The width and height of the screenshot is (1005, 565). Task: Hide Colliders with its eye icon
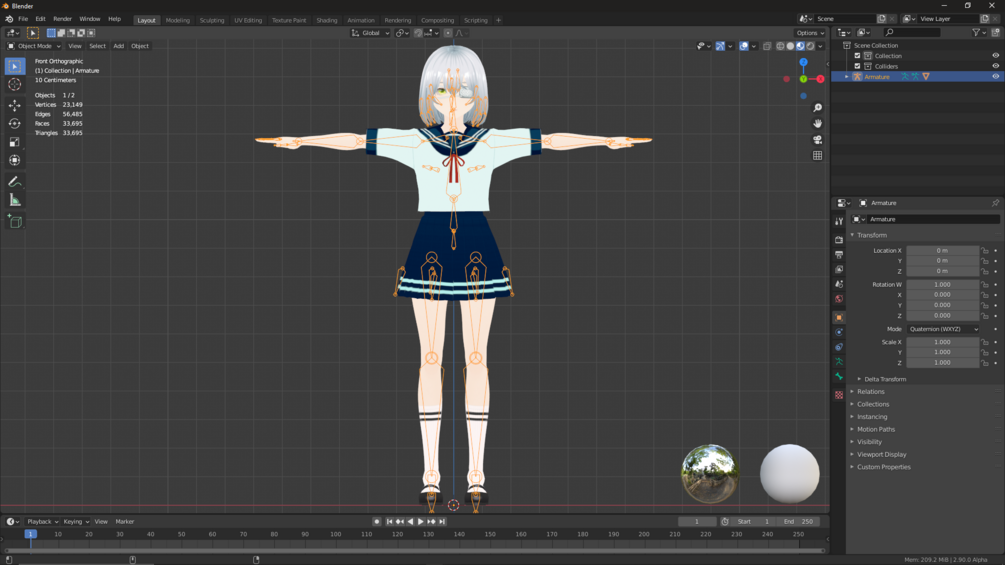tap(995, 66)
